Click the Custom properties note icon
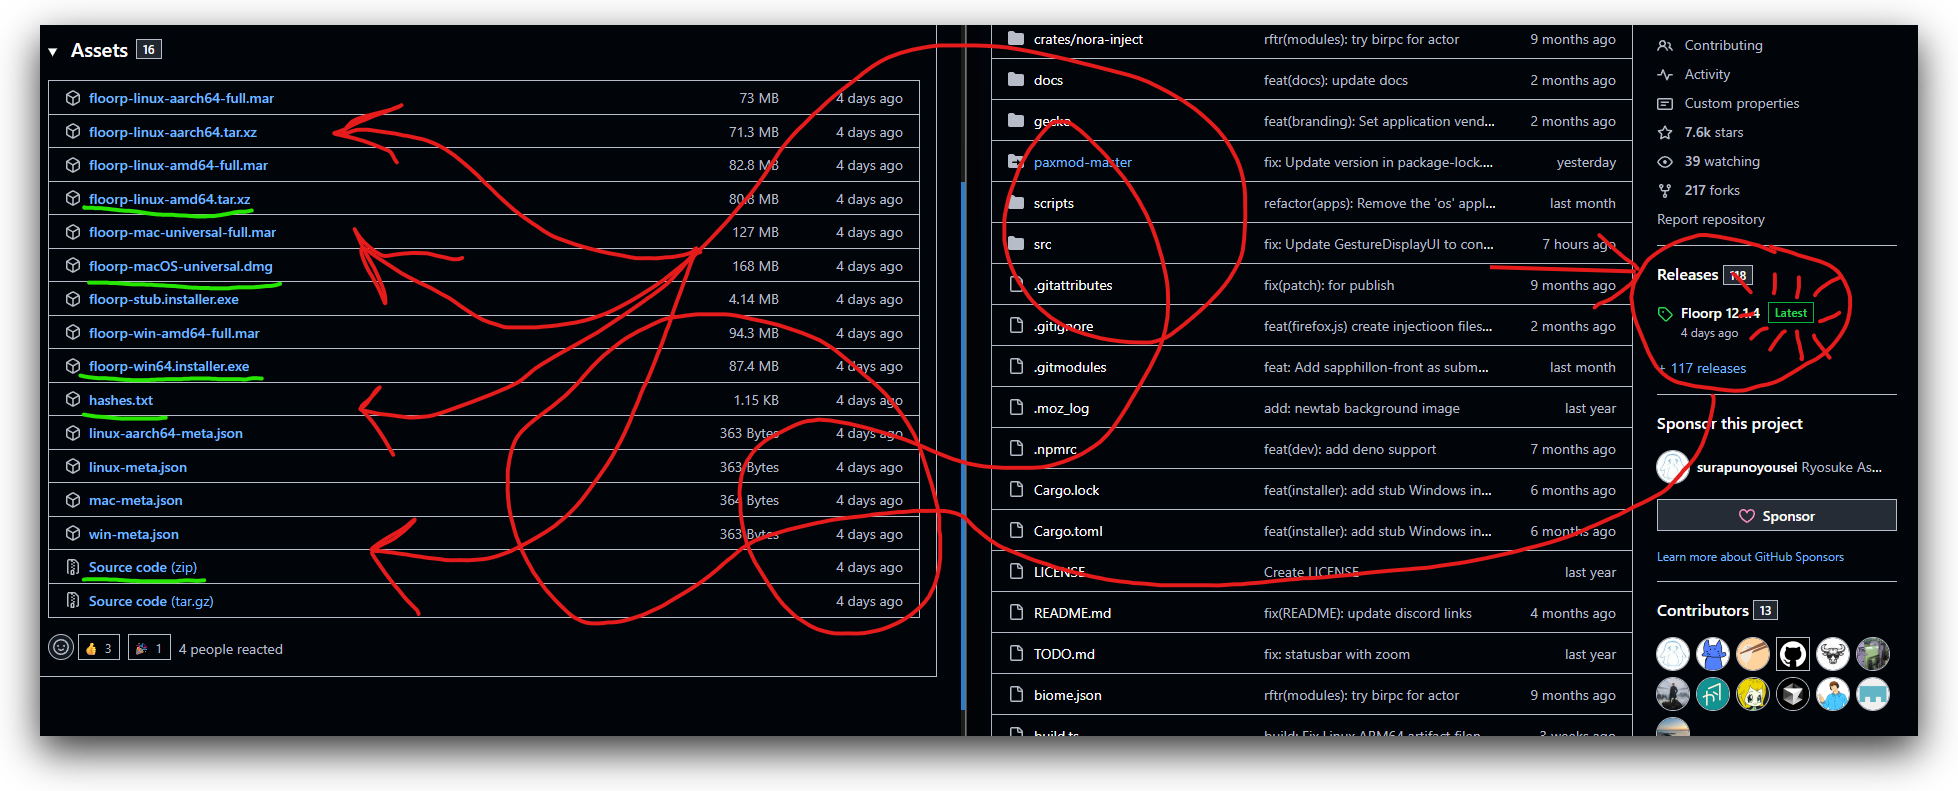1958x791 pixels. (1665, 103)
